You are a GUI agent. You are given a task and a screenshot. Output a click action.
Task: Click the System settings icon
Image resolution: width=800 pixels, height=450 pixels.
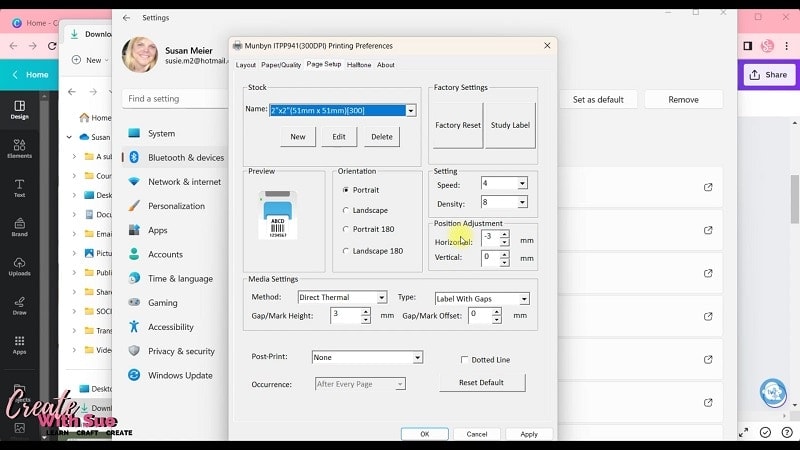click(x=134, y=133)
